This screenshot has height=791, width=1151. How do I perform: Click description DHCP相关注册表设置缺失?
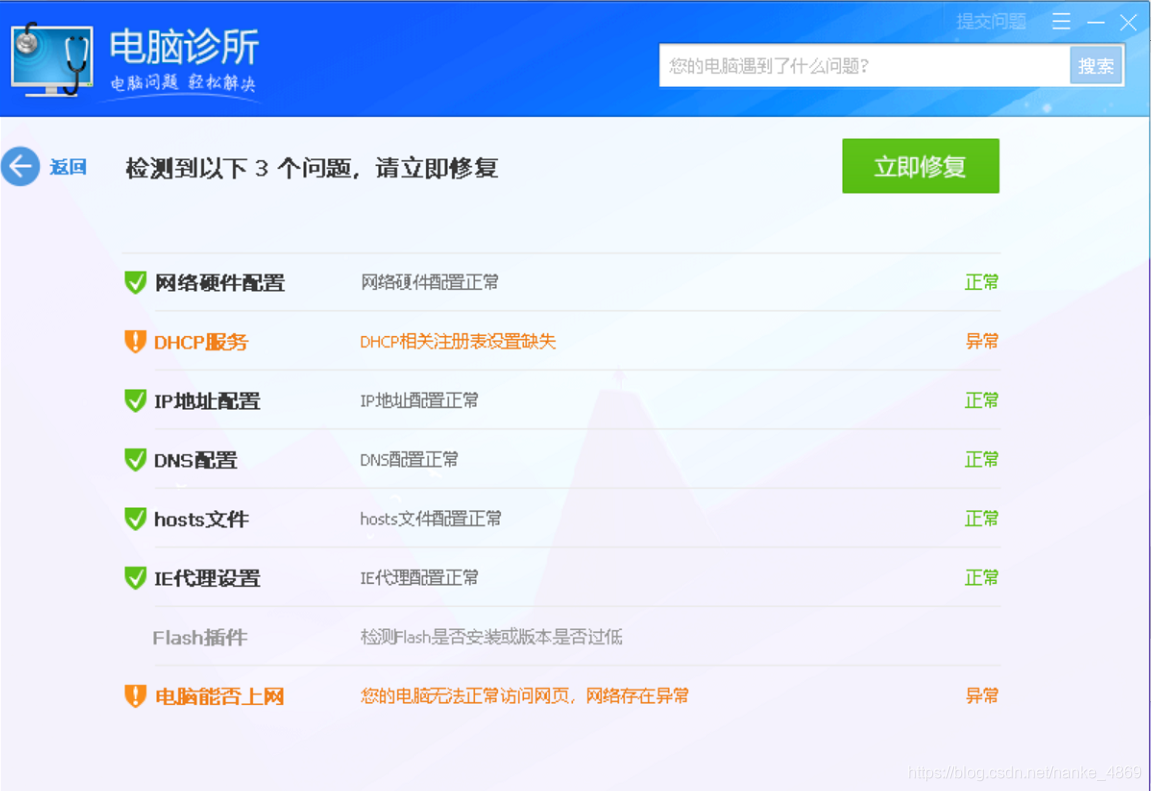[458, 341]
